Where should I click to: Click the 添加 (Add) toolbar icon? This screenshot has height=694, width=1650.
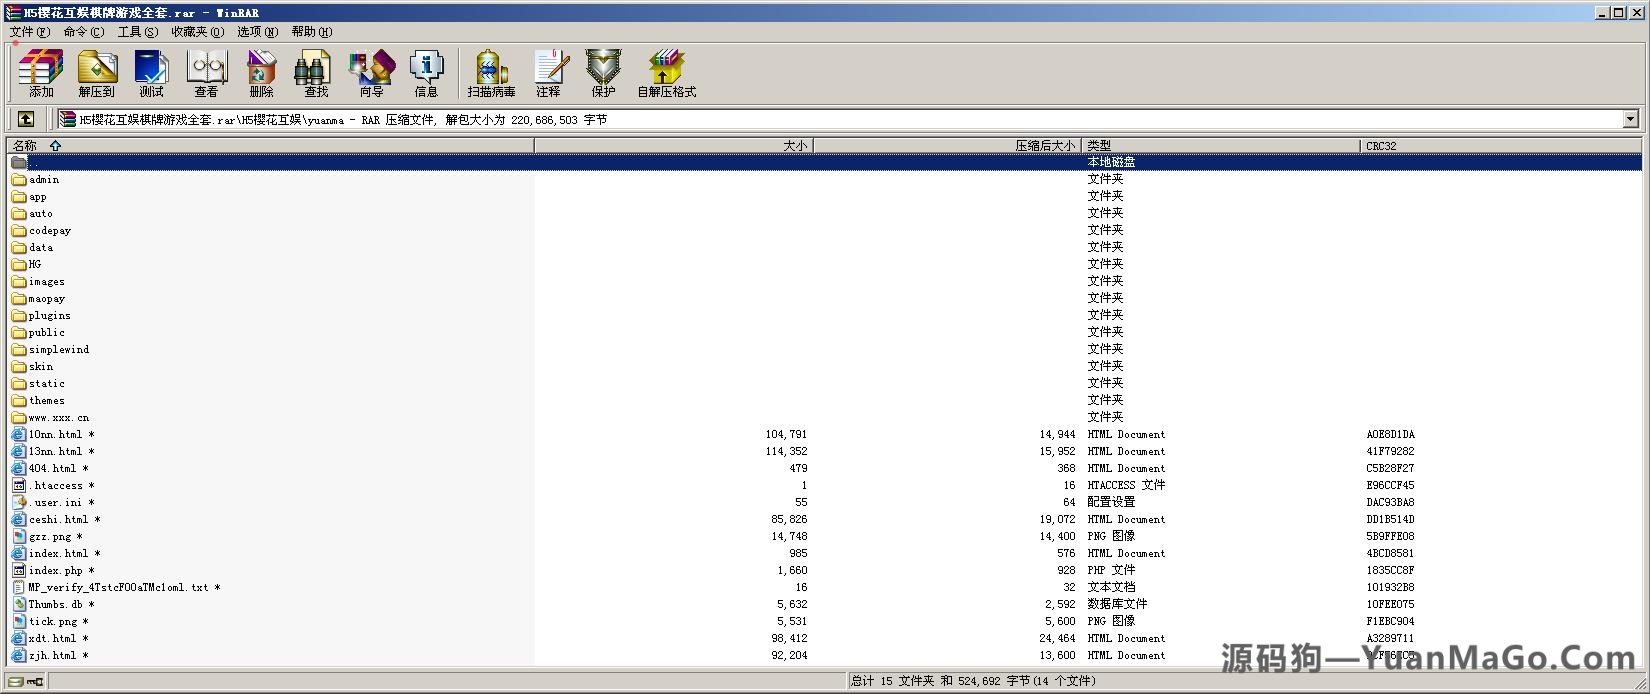coord(41,73)
